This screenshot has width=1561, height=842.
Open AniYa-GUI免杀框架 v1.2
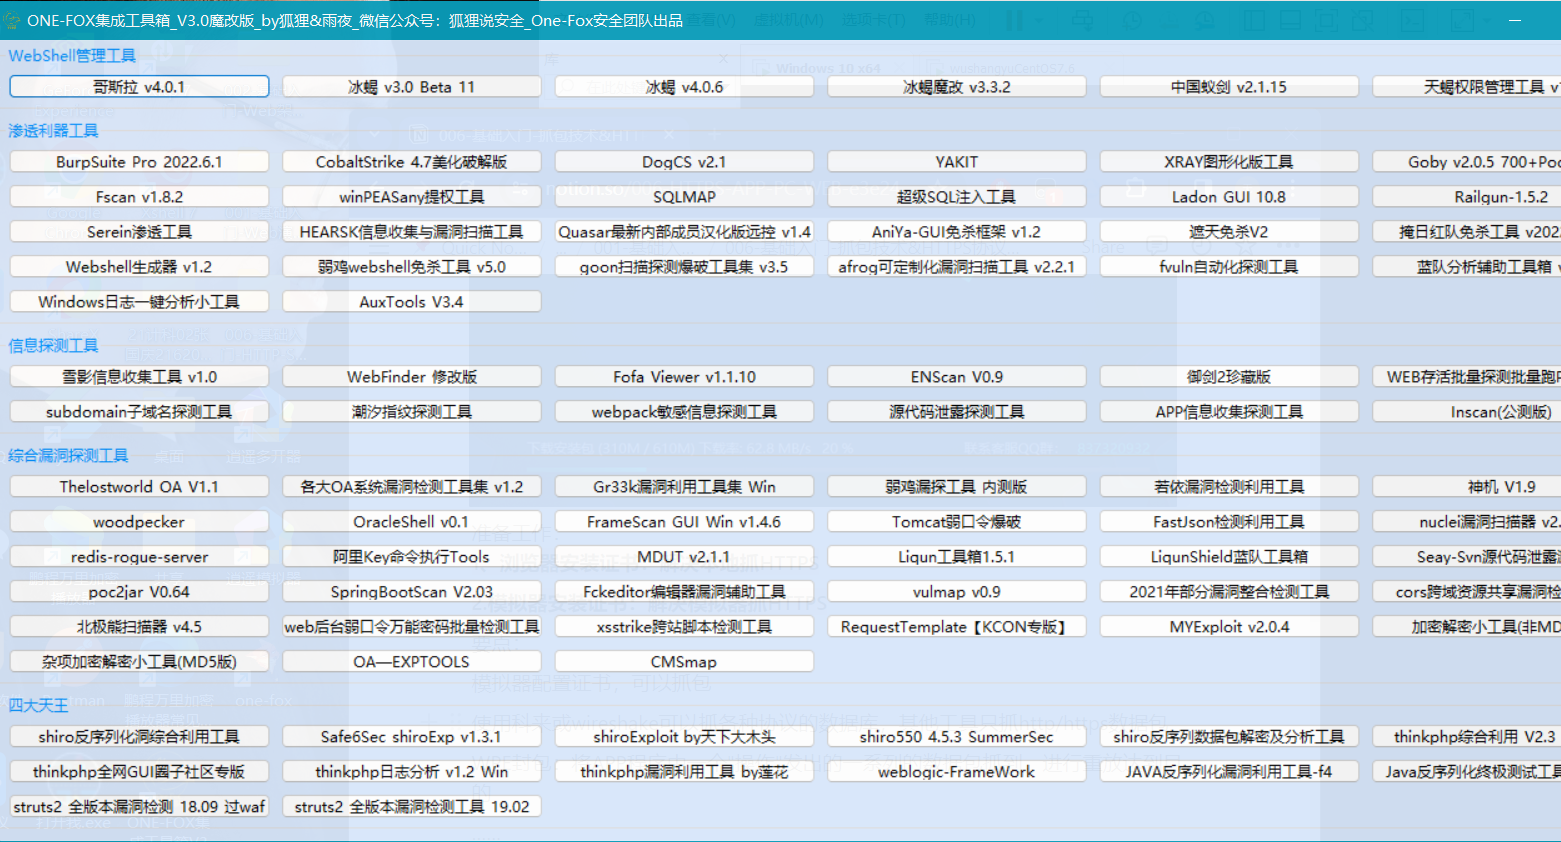[957, 232]
